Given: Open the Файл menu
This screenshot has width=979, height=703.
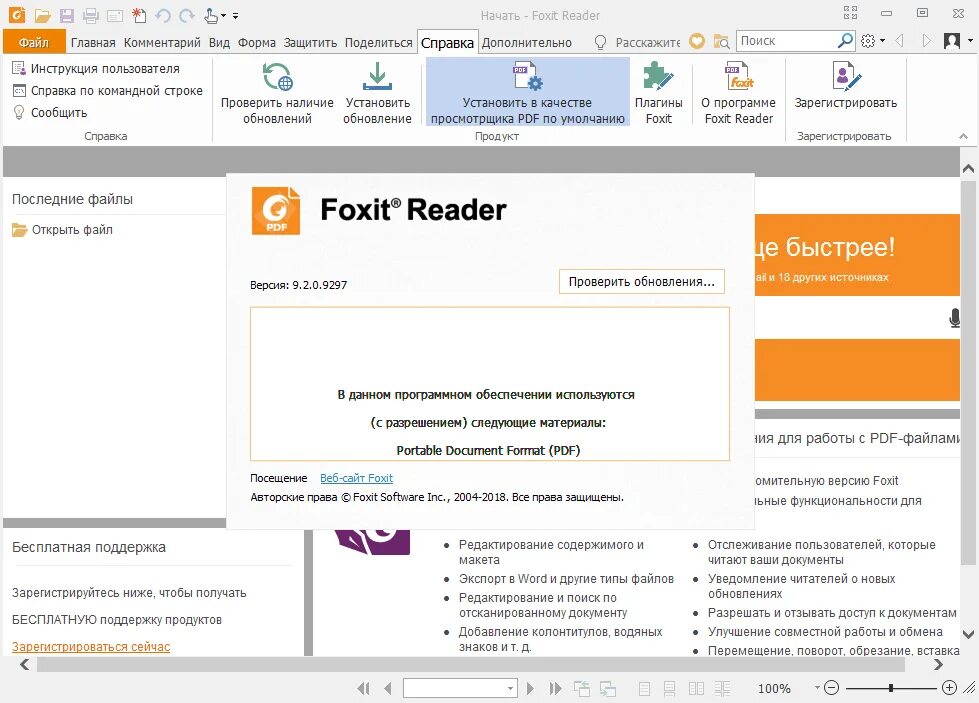Looking at the screenshot, I should pyautogui.click(x=33, y=42).
